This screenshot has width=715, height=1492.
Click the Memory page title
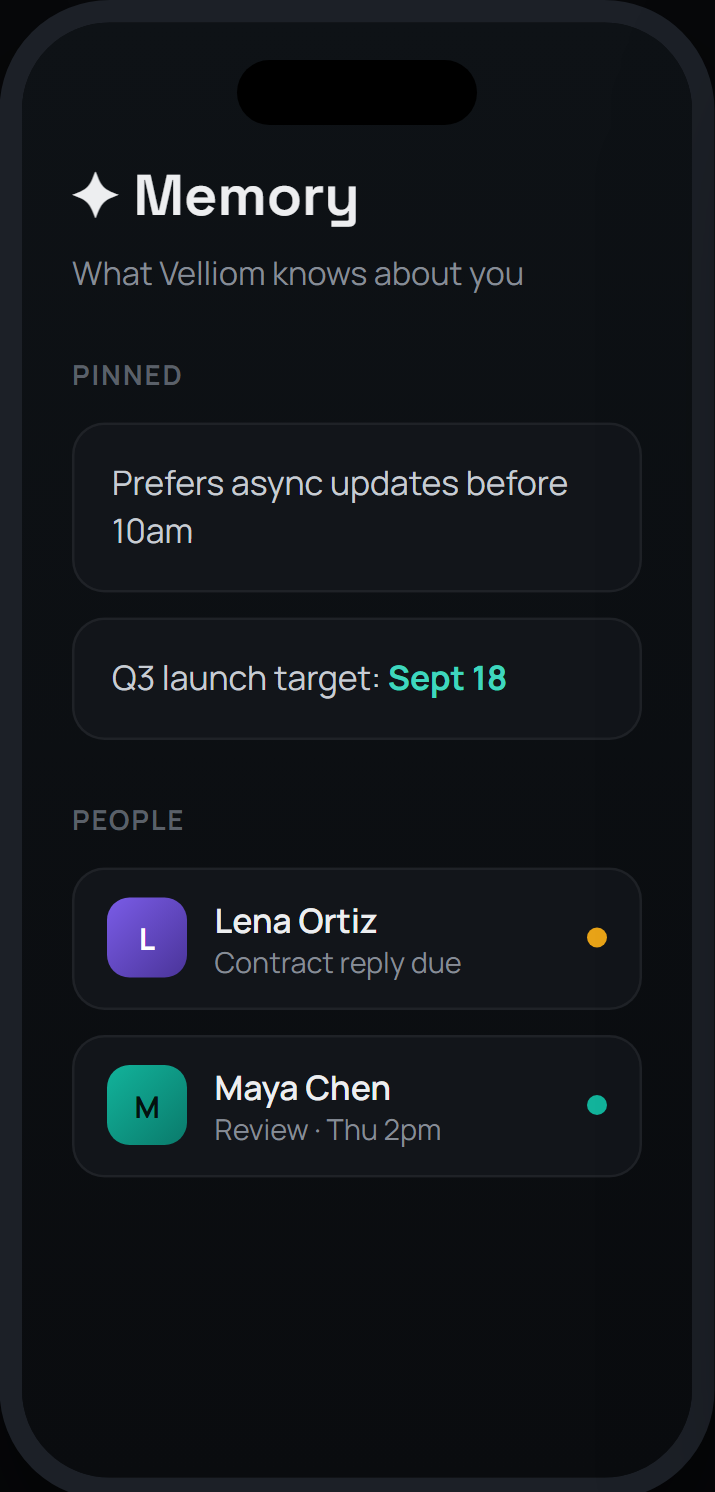246,196
